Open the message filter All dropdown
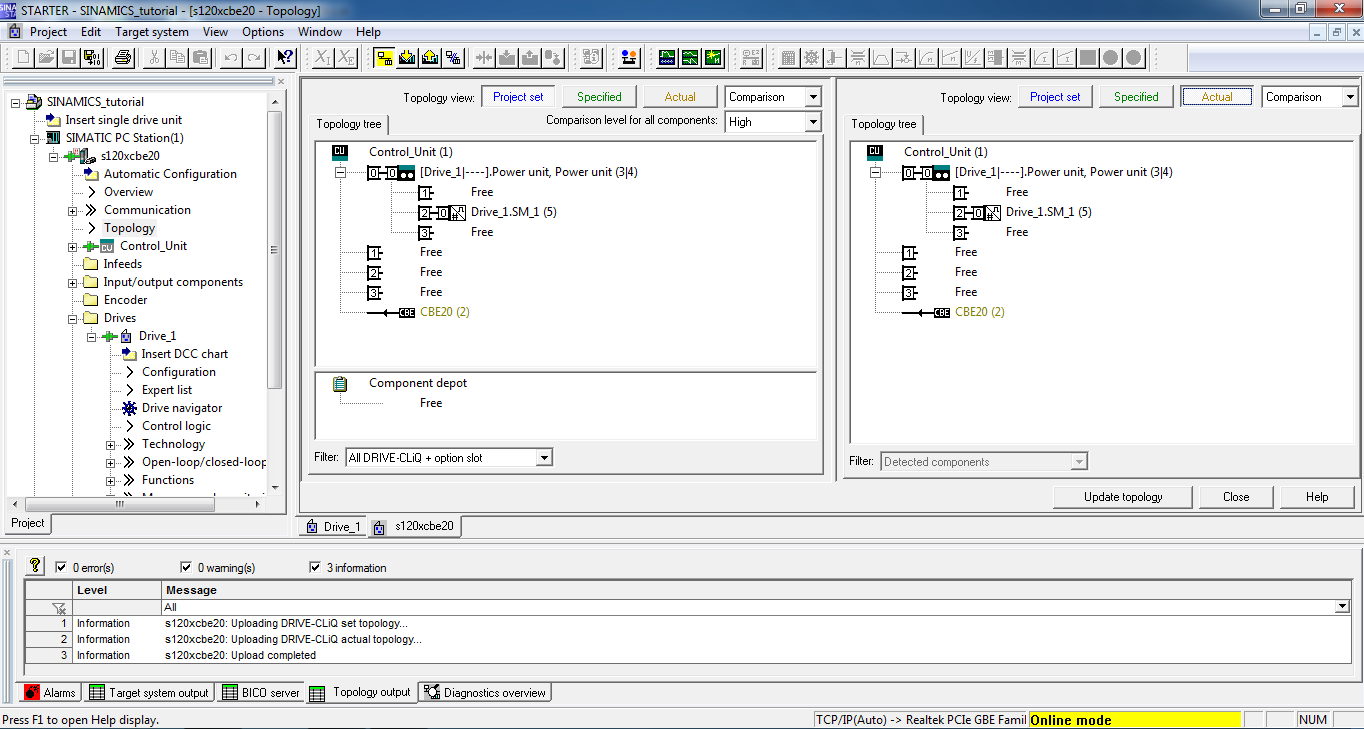This screenshot has width=1364, height=729. 1342,607
